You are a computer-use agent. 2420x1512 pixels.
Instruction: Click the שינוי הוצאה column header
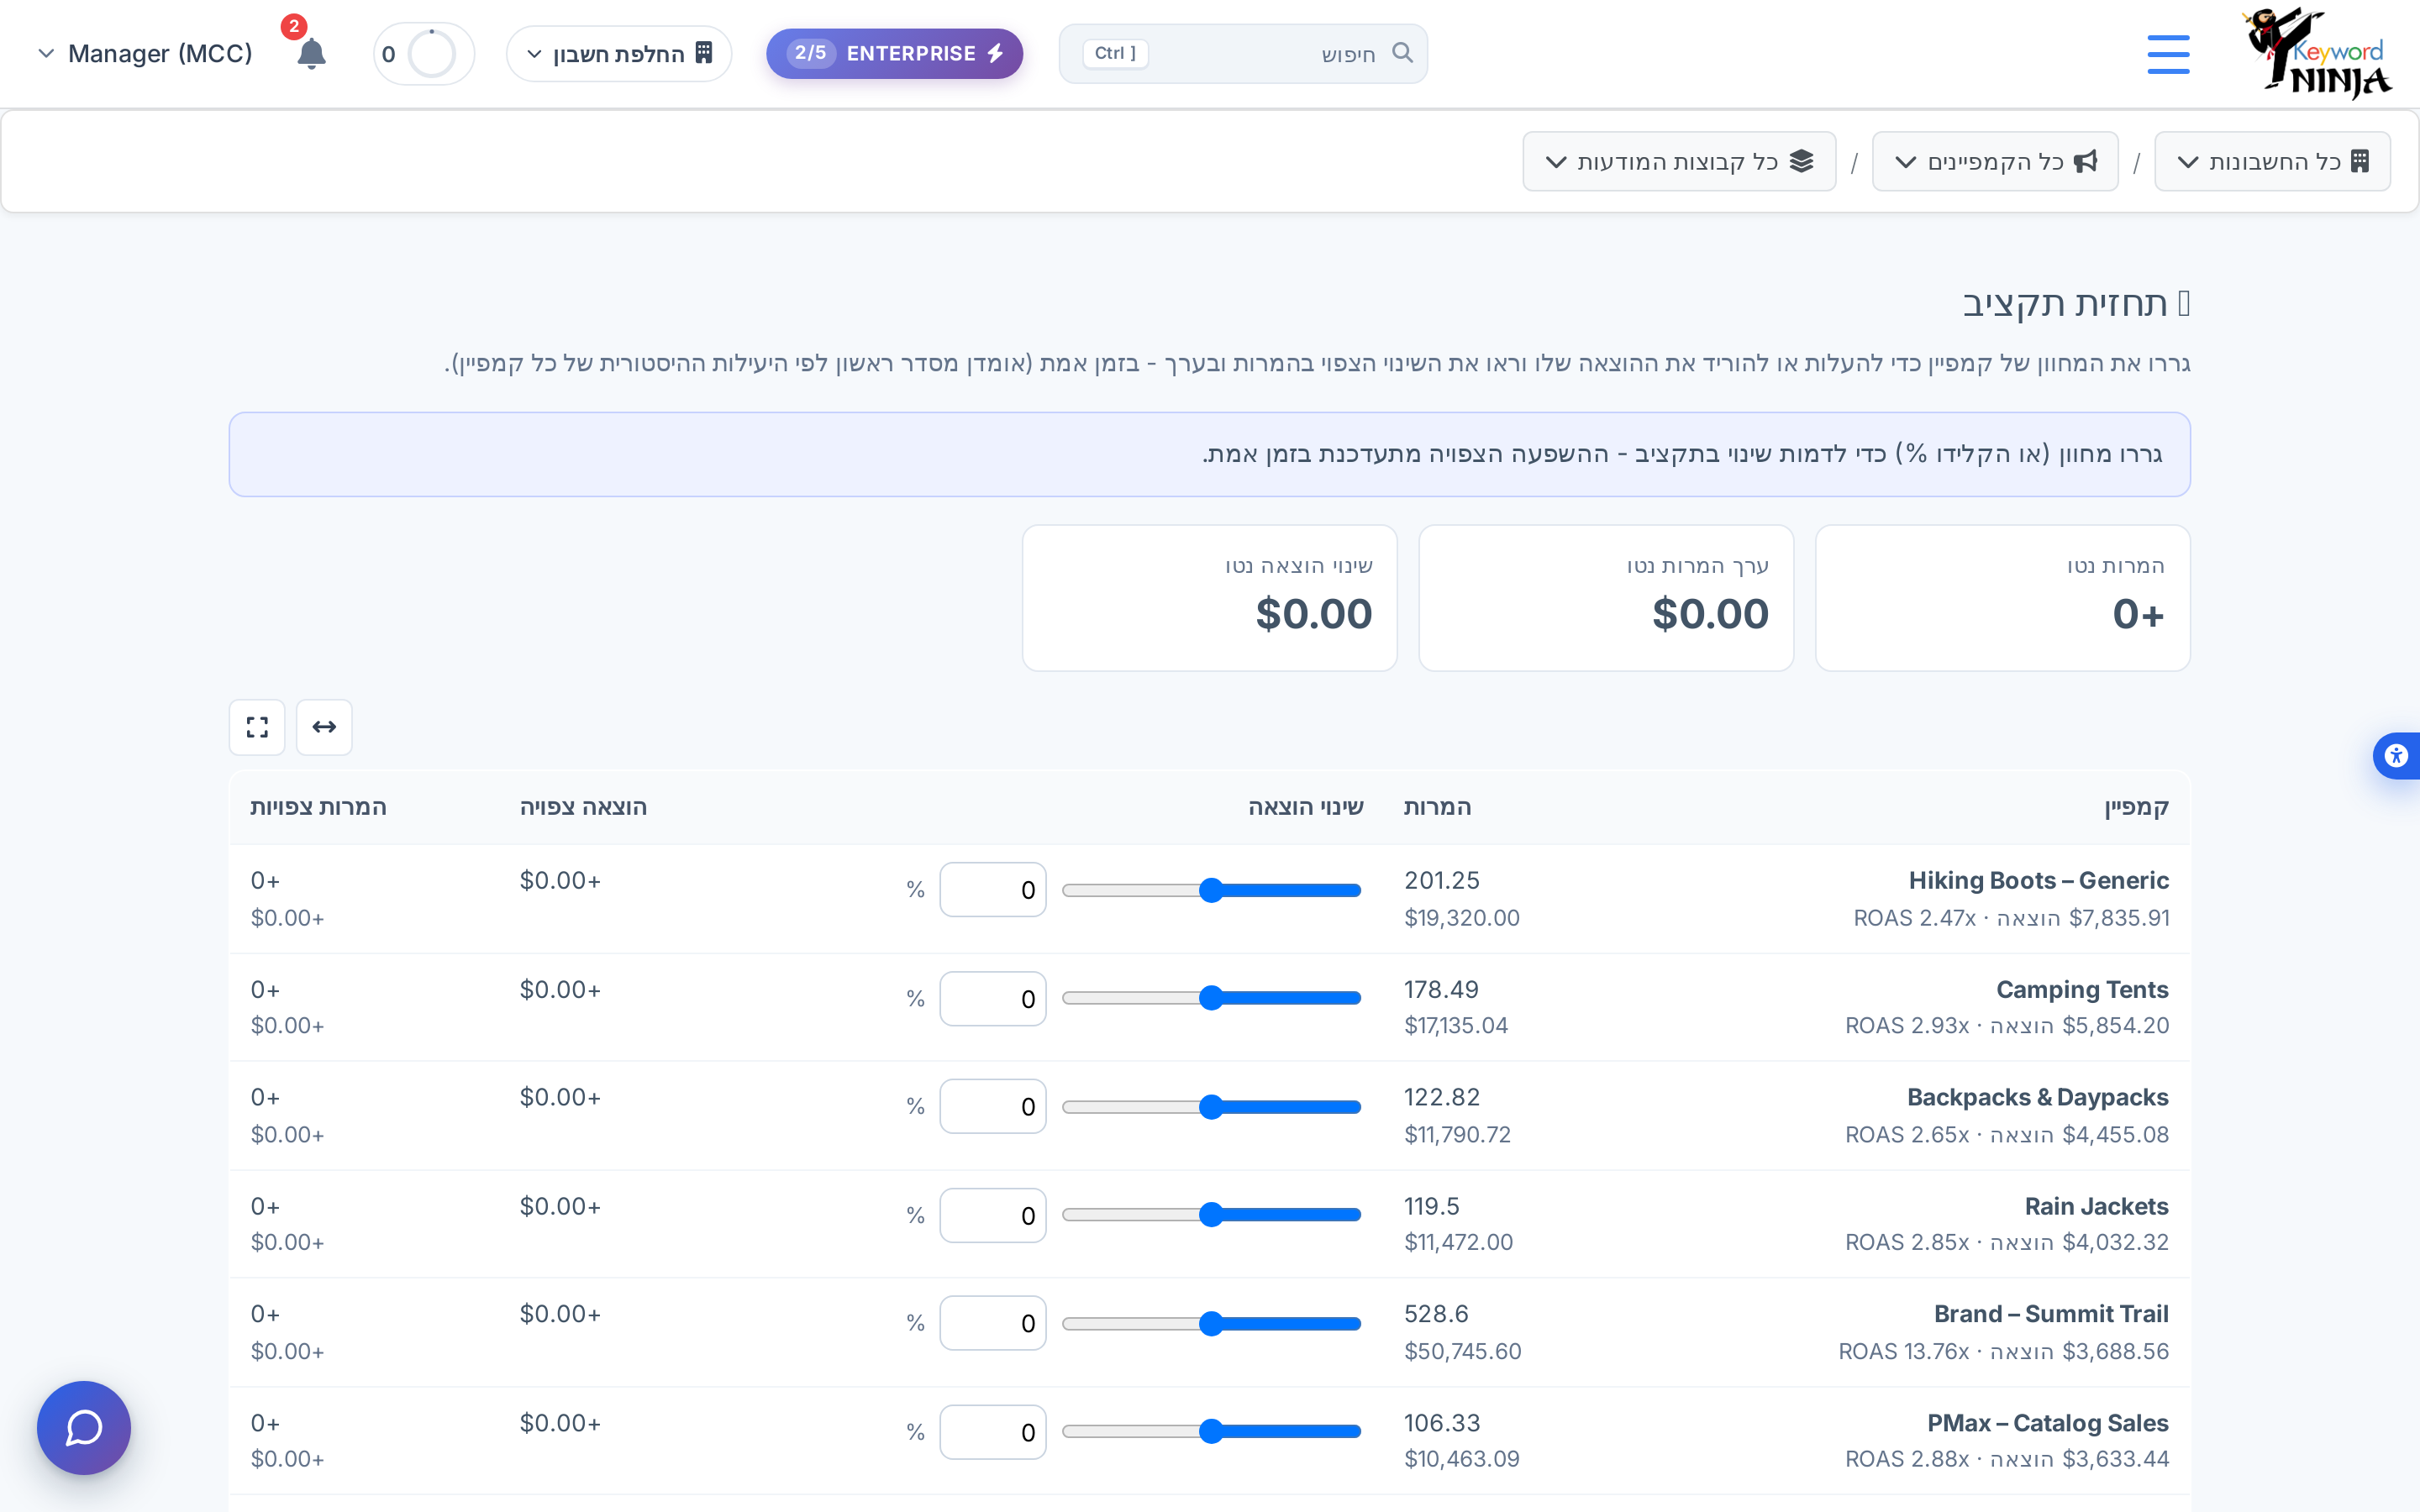1305,807
